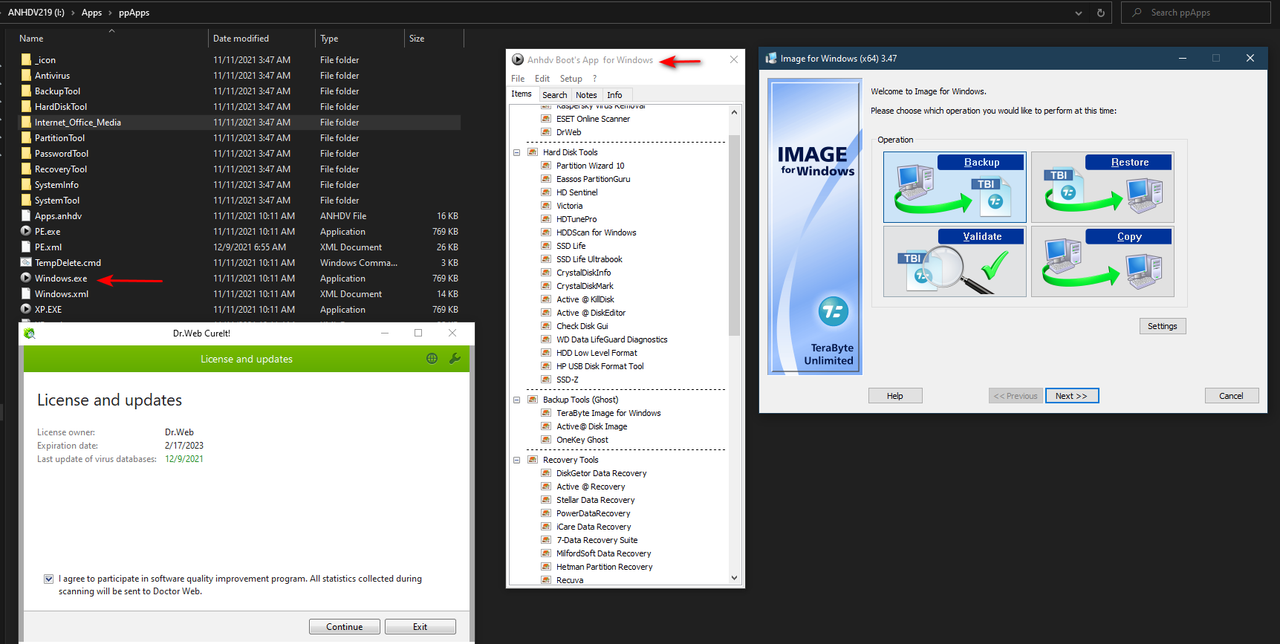Screen dimensions: 1280x644
Task: Select the PE.xml file
Action: point(48,247)
